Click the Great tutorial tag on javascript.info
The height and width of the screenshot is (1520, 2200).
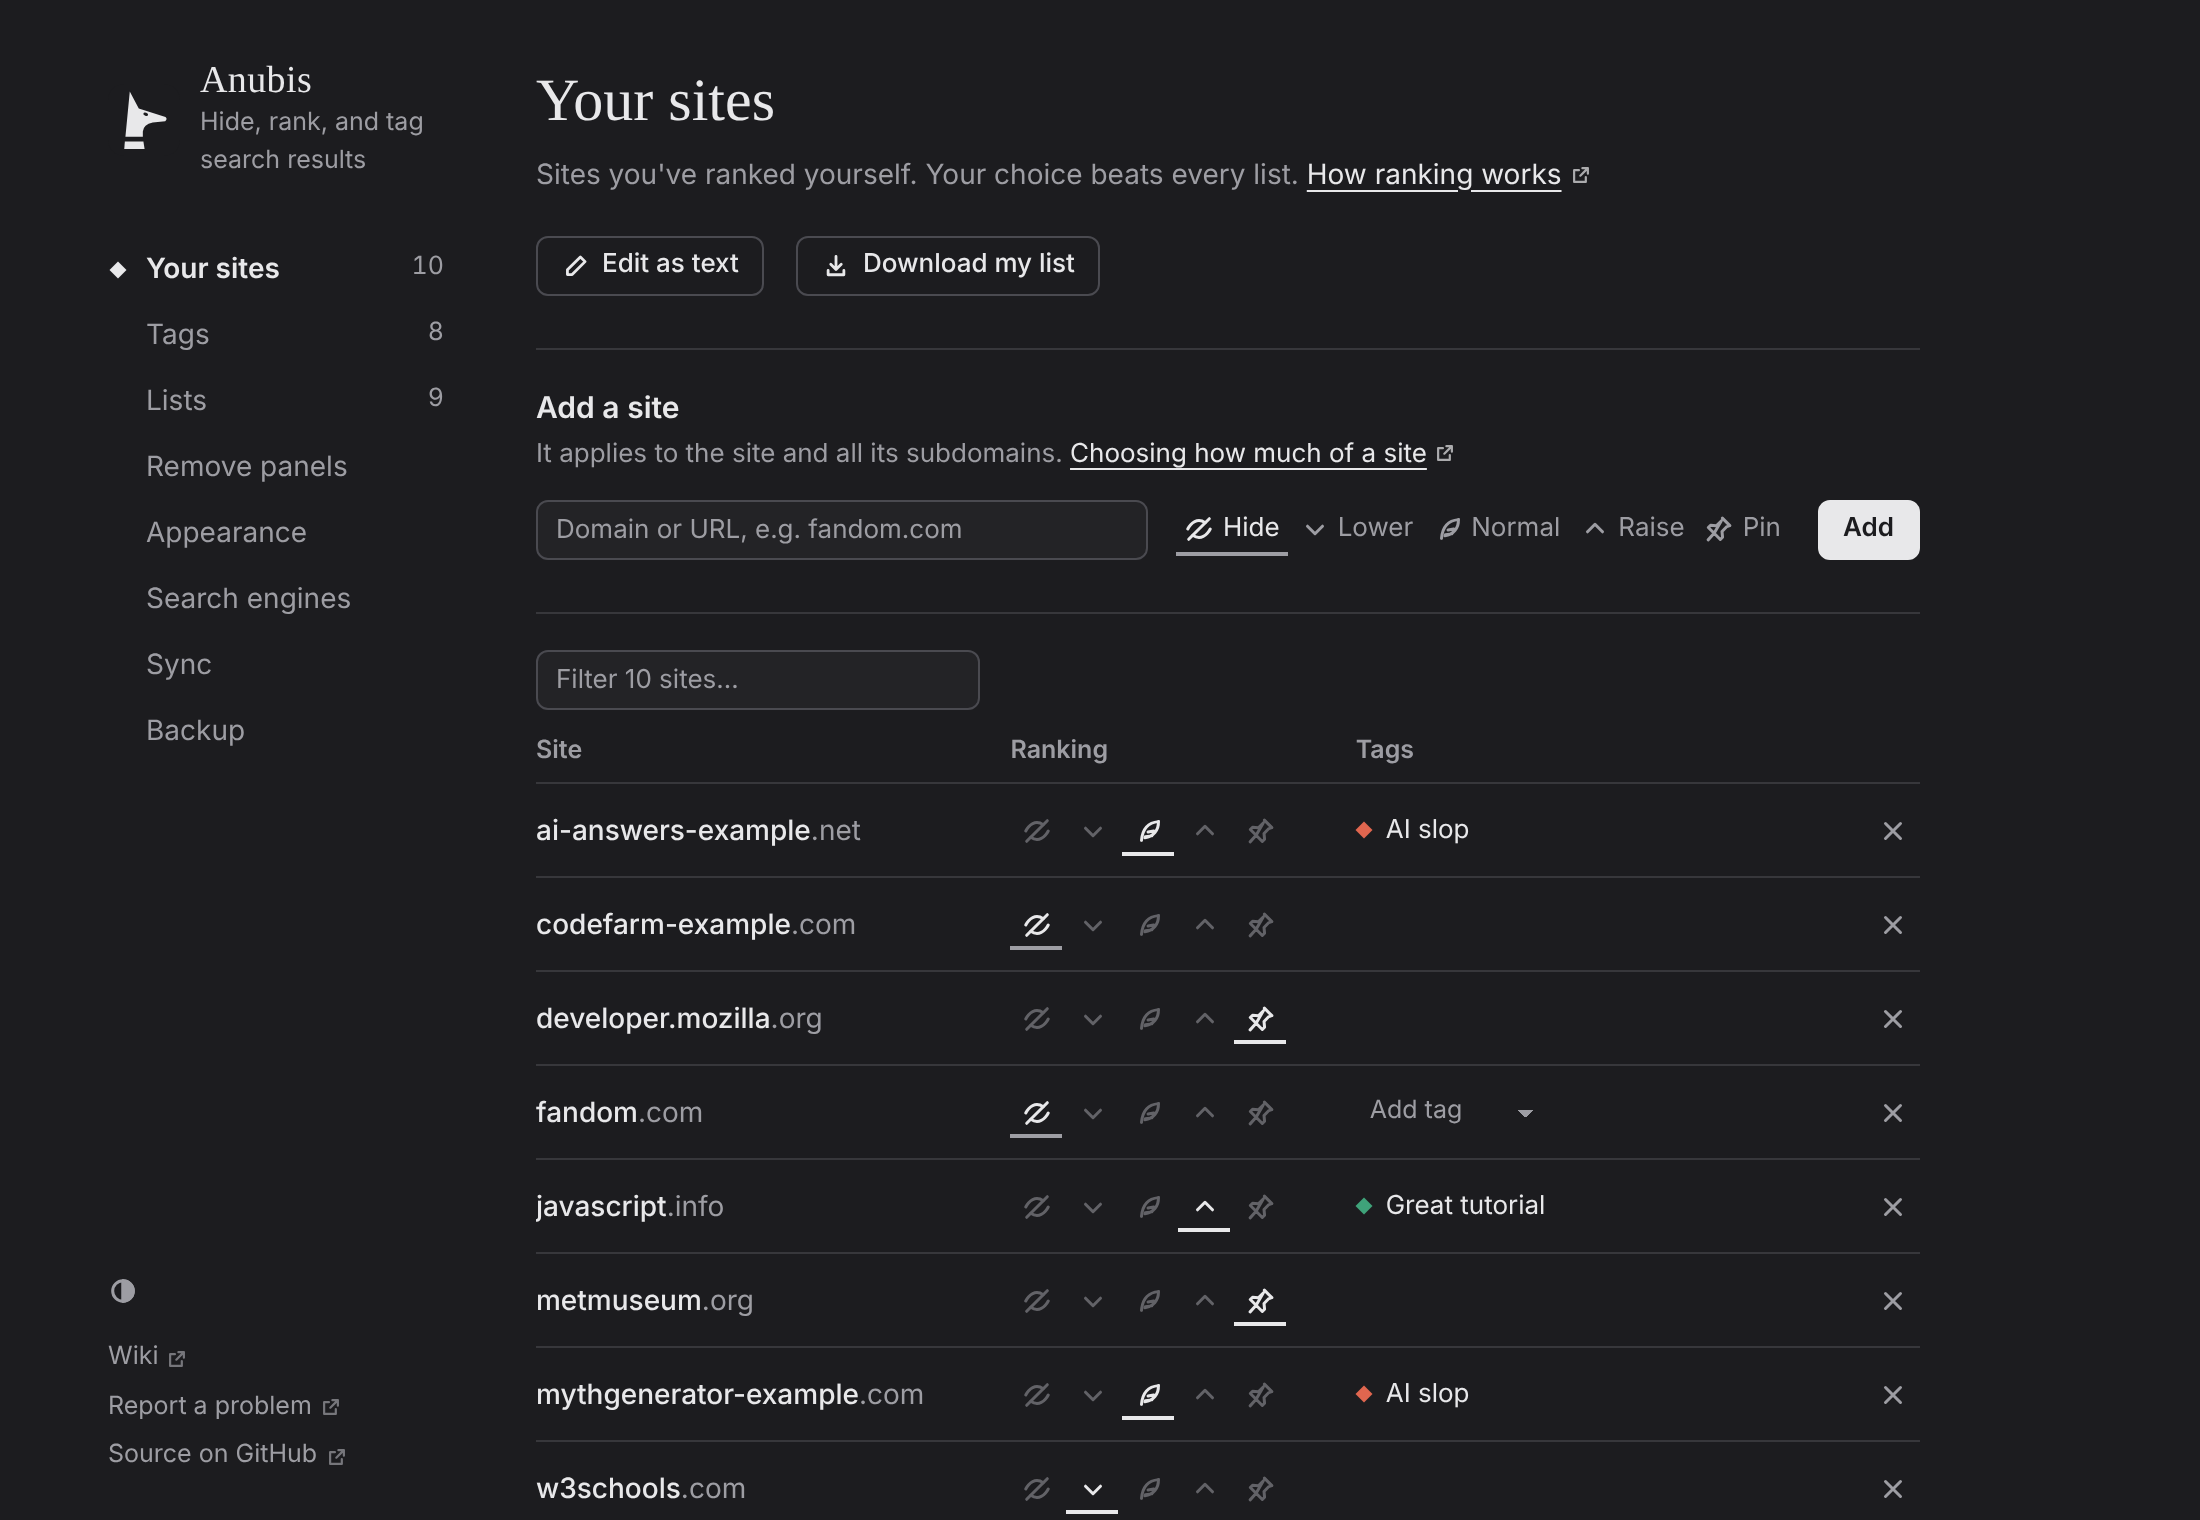coord(1450,1206)
